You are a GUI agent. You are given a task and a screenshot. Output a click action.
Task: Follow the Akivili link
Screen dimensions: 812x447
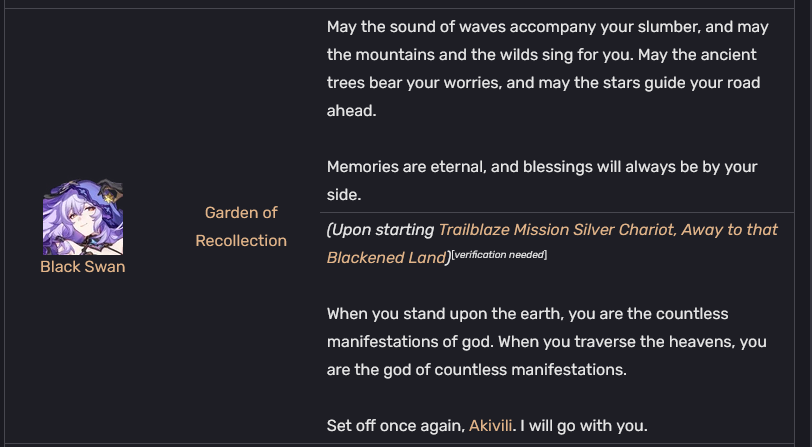(x=490, y=426)
